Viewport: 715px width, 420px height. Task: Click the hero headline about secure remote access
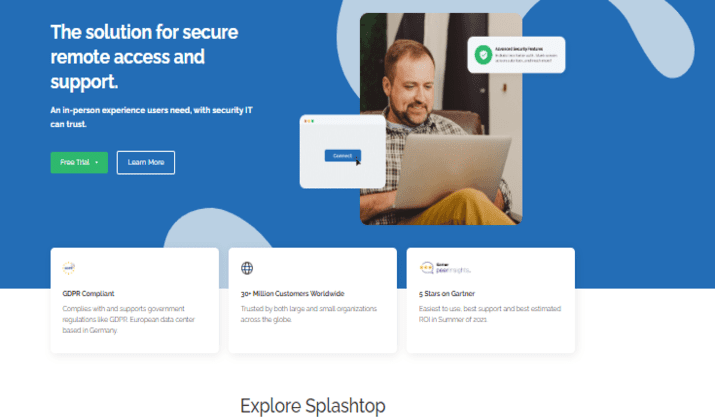point(144,57)
